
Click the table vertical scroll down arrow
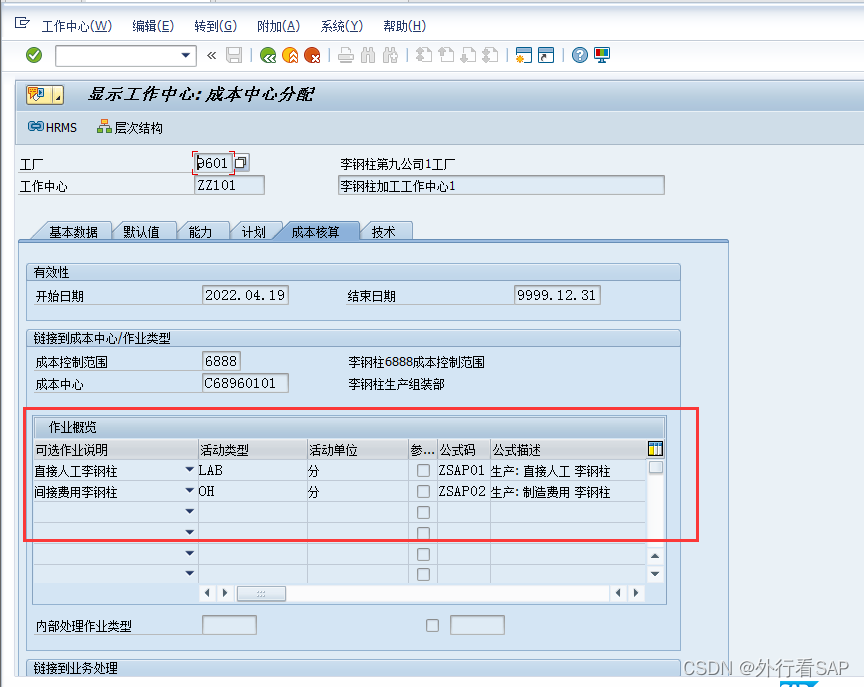tap(655, 574)
